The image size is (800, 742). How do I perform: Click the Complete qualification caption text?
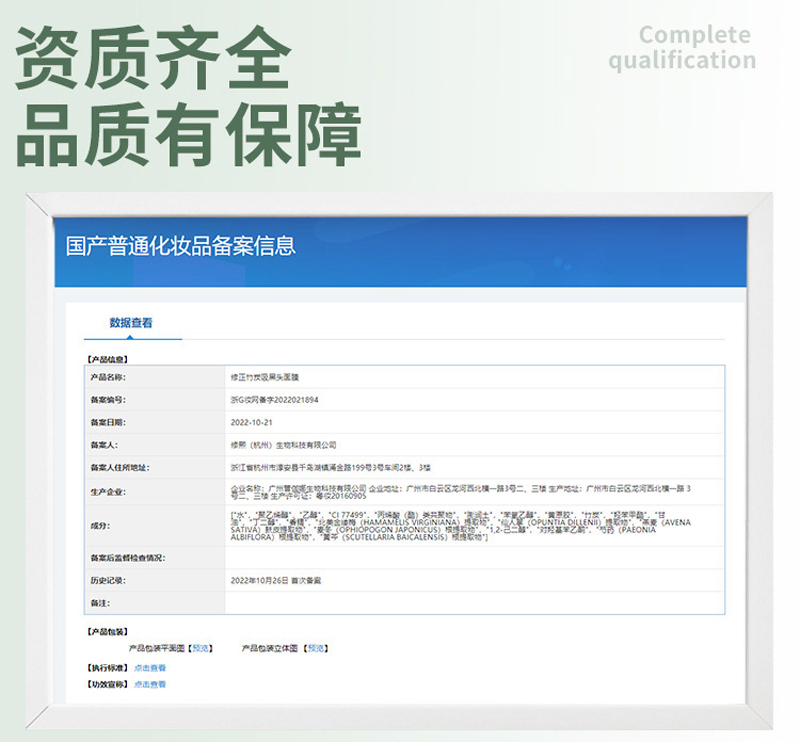682,48
